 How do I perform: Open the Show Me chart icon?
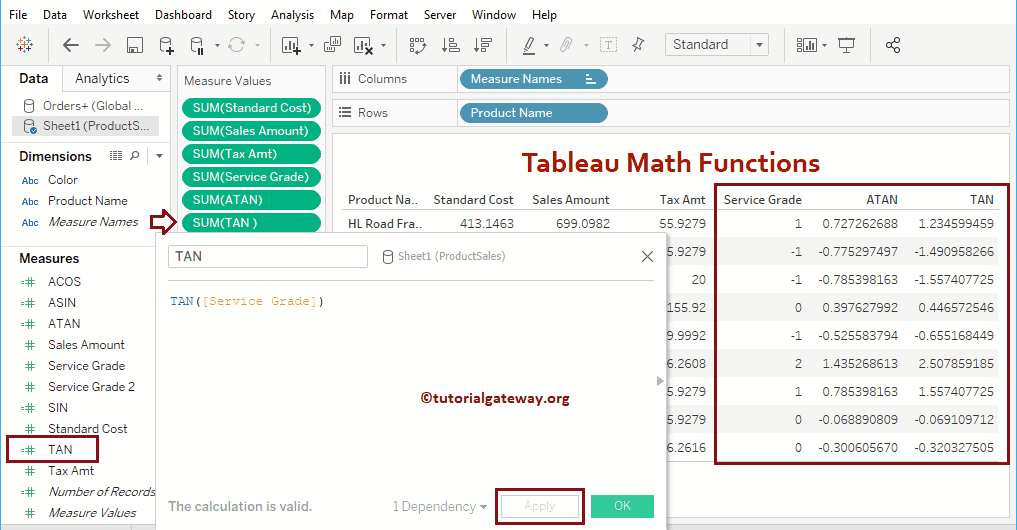tap(806, 45)
